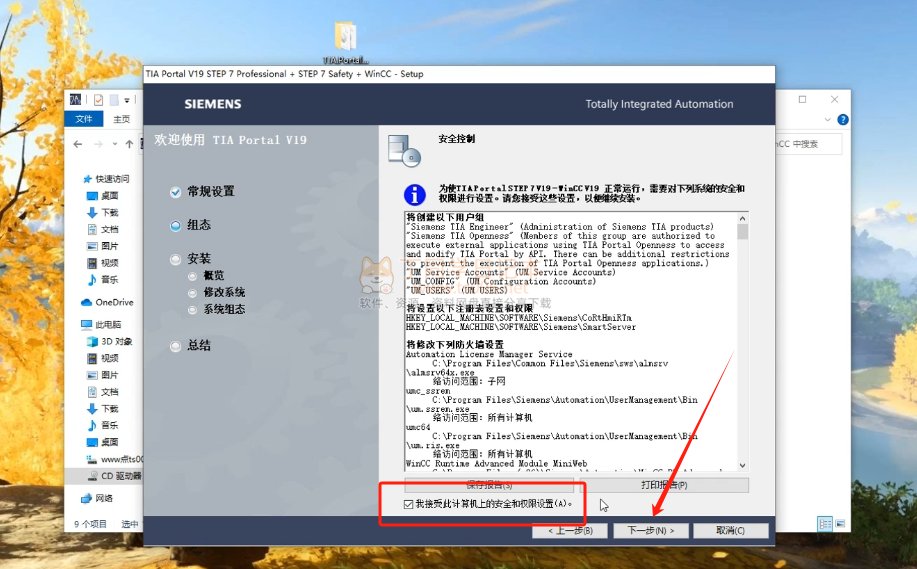Click the report scrollbar up arrow
This screenshot has width=917, height=569.
pyautogui.click(x=742, y=219)
